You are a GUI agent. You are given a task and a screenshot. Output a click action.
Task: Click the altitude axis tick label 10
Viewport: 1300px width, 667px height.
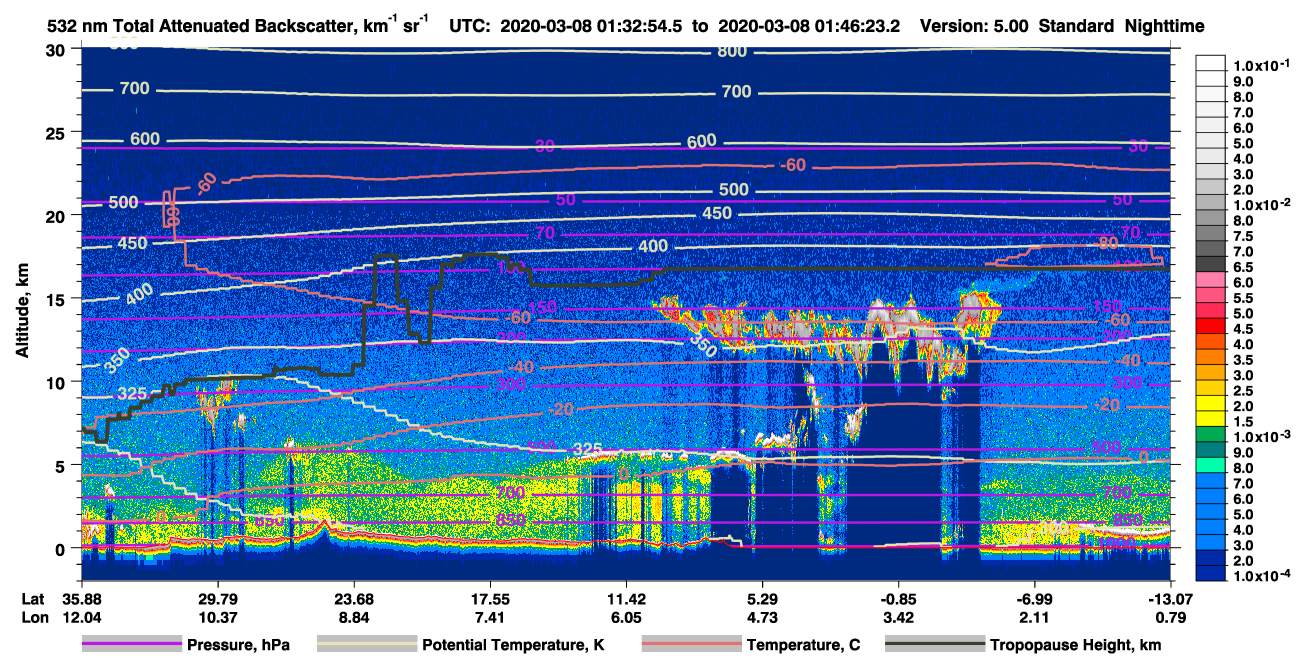(58, 382)
